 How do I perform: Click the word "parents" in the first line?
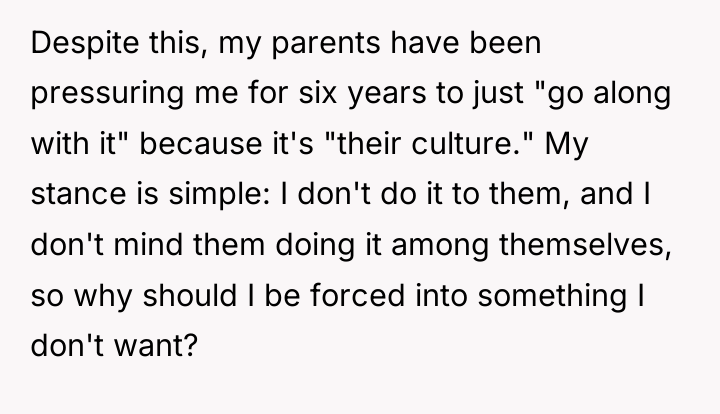(x=326, y=44)
